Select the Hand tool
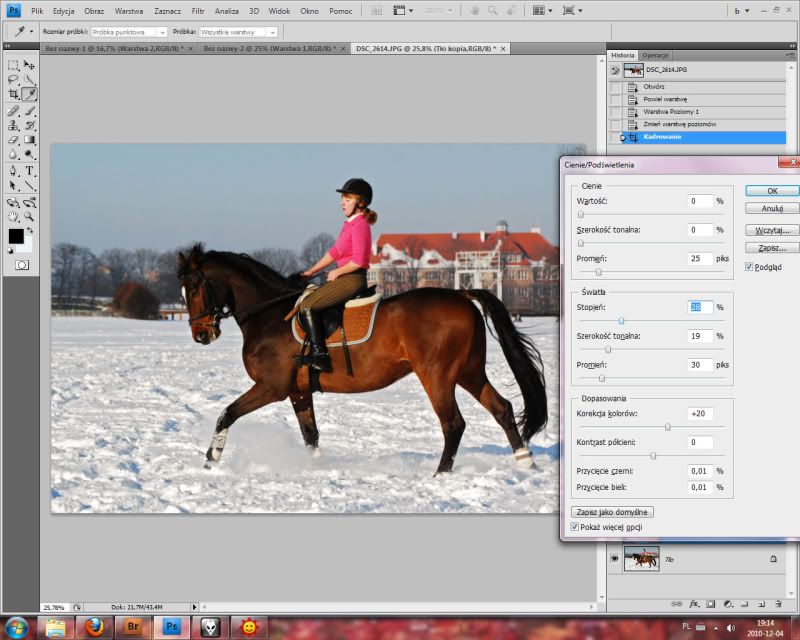Viewport: 800px width, 640px height. (13, 216)
